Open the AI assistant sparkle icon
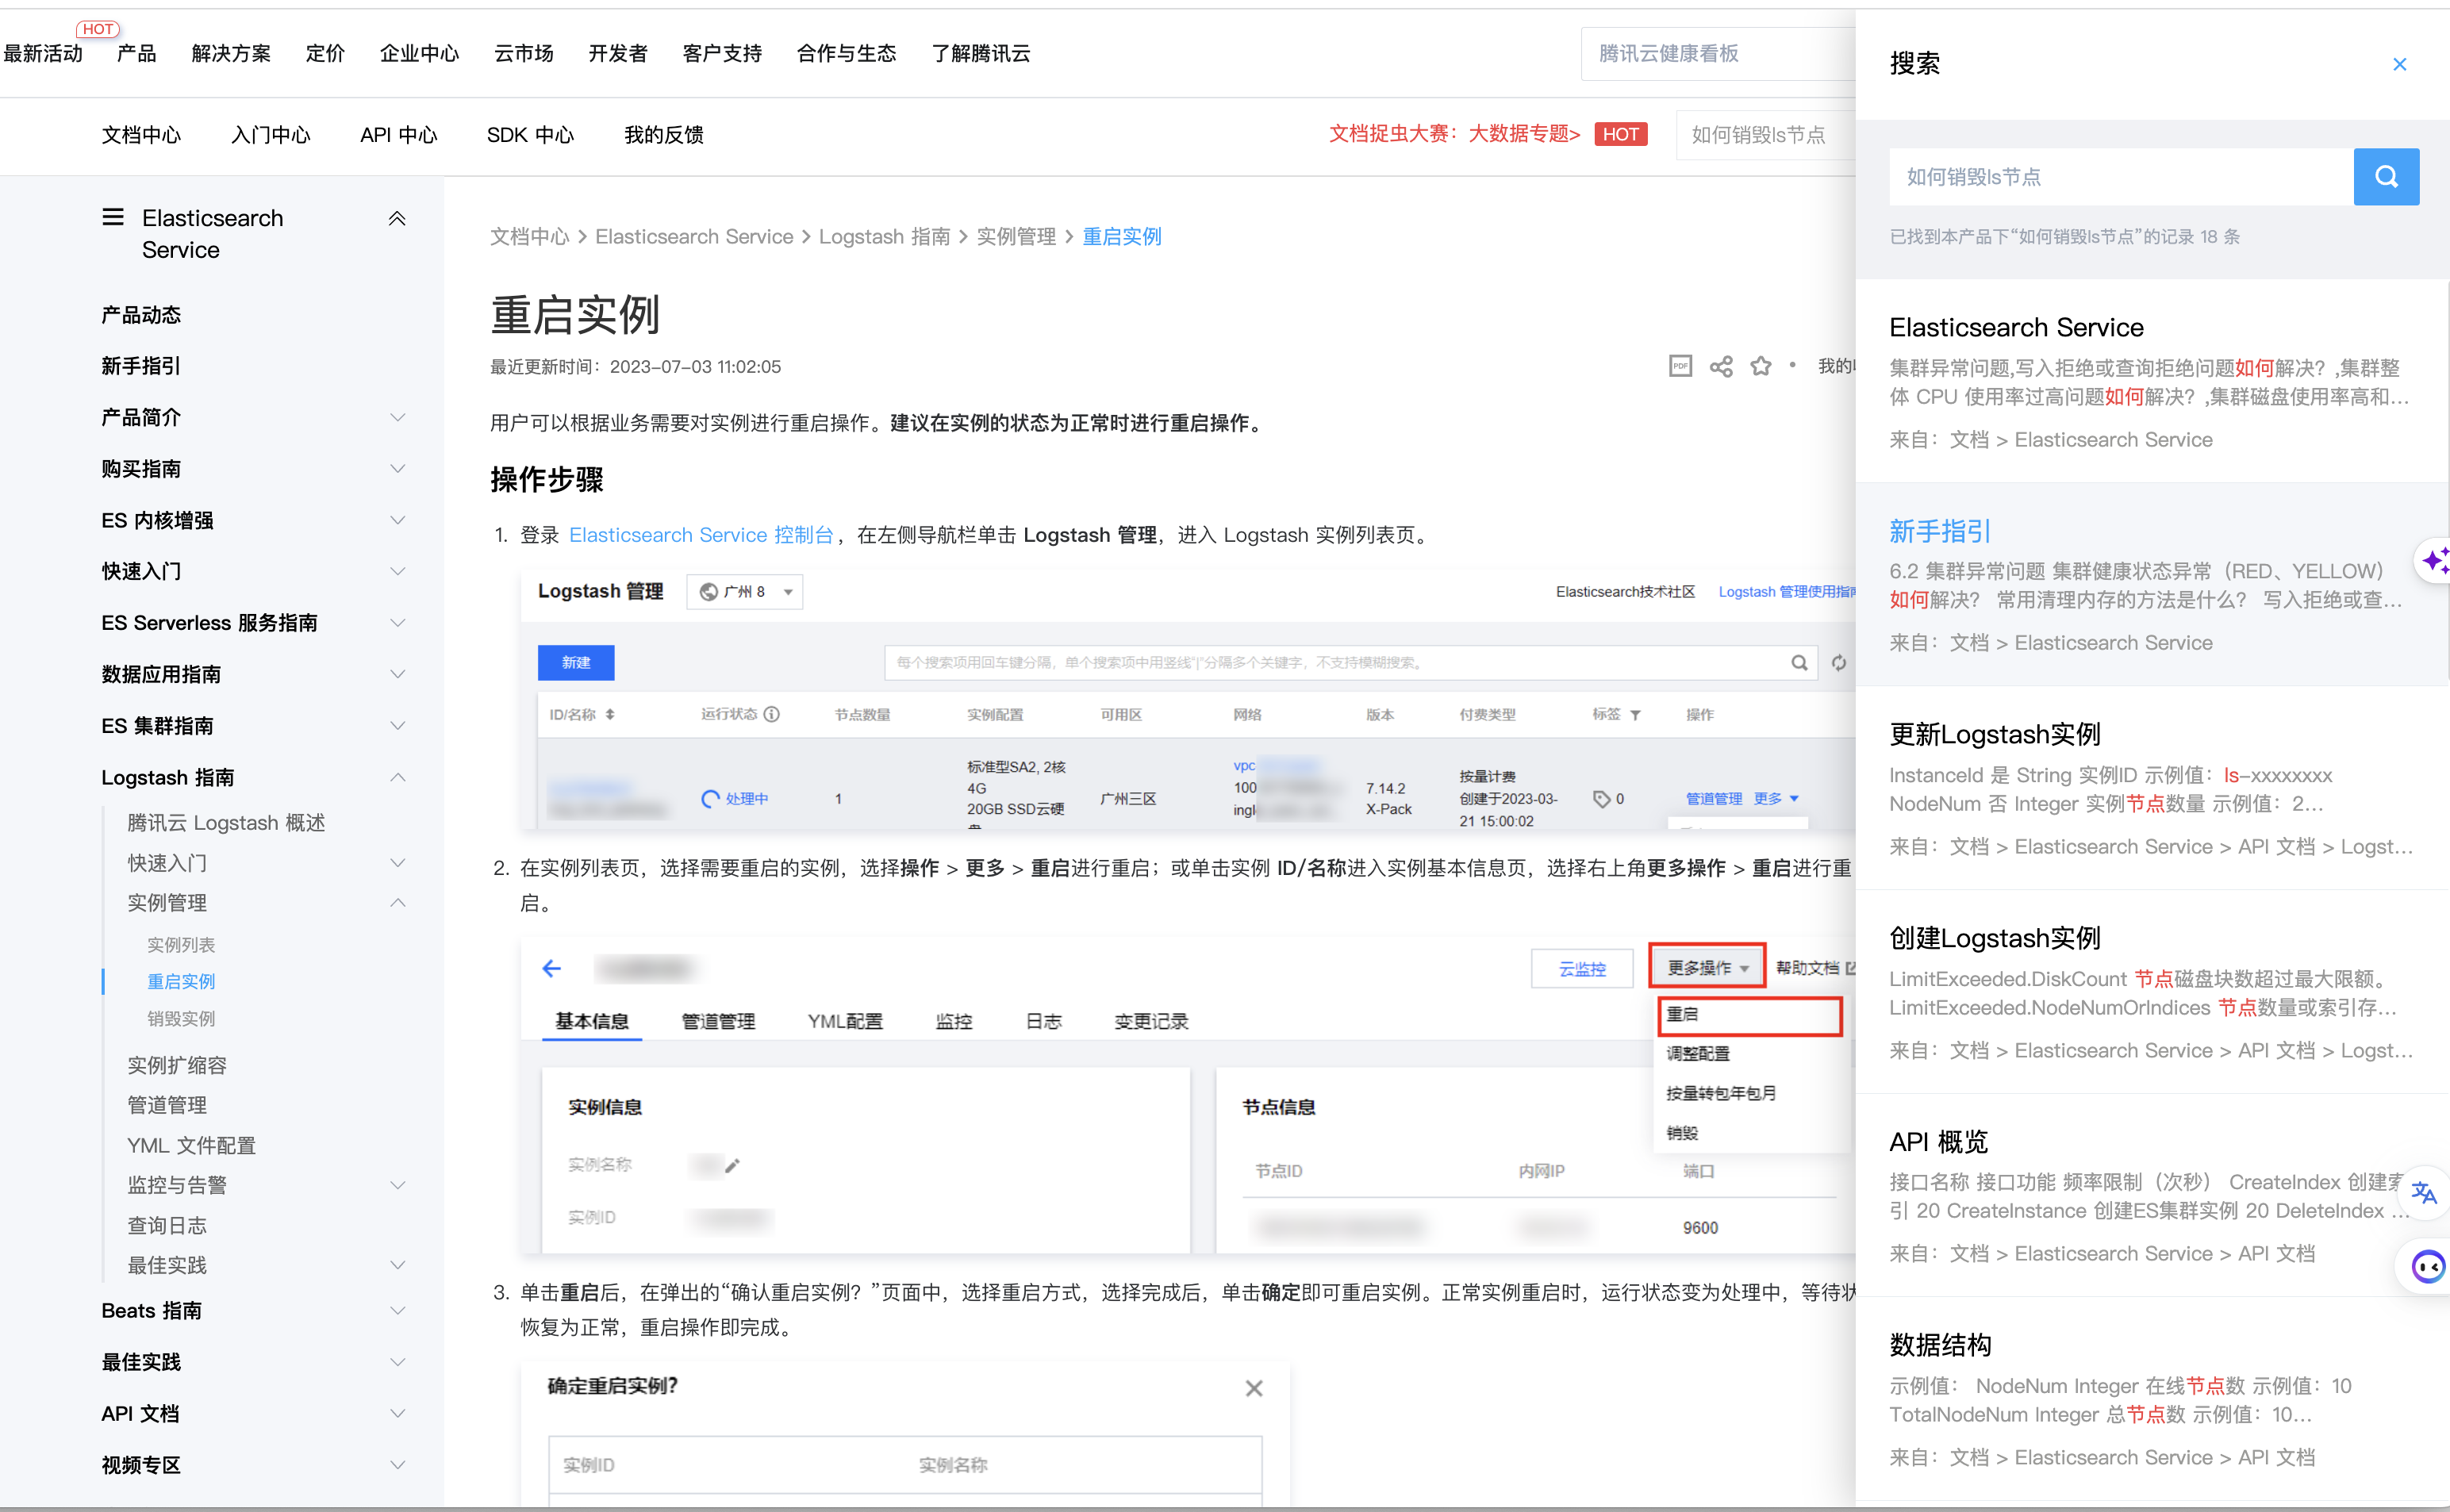 pos(2433,560)
